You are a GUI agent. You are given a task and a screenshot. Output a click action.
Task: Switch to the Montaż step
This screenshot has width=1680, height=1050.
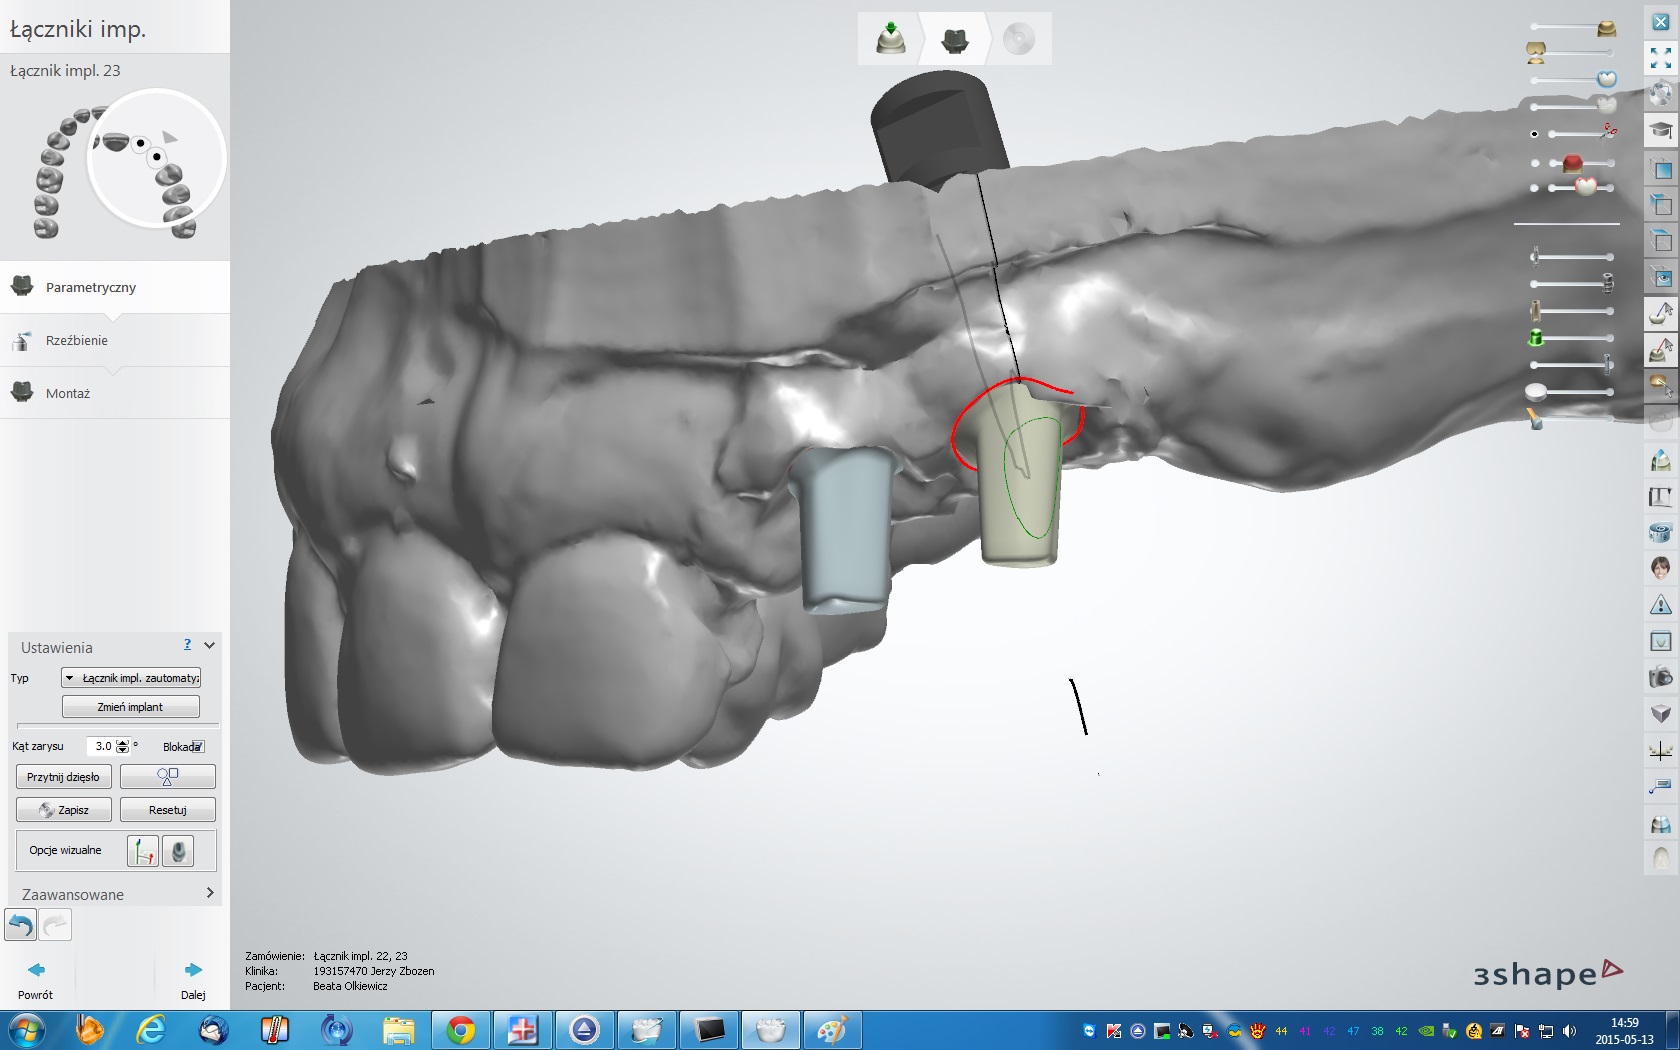pyautogui.click(x=68, y=394)
